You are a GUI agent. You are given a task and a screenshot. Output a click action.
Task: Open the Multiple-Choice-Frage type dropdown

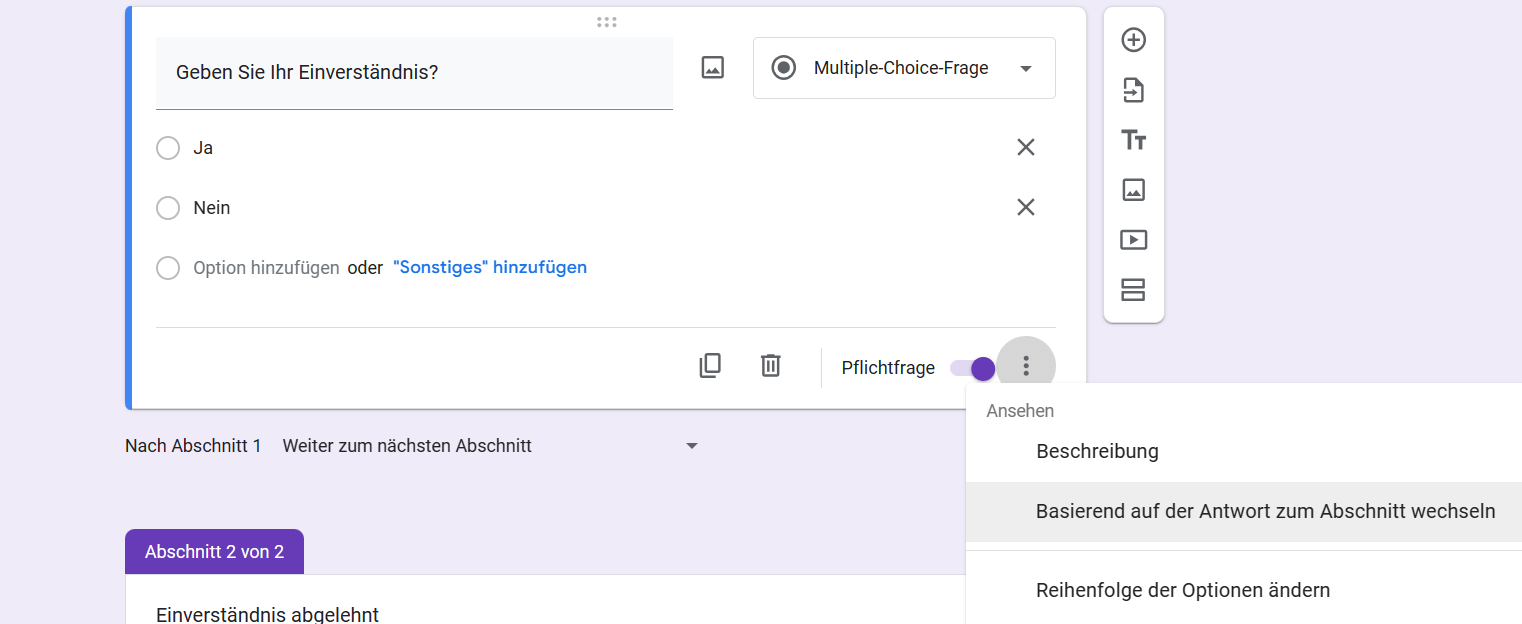[903, 68]
